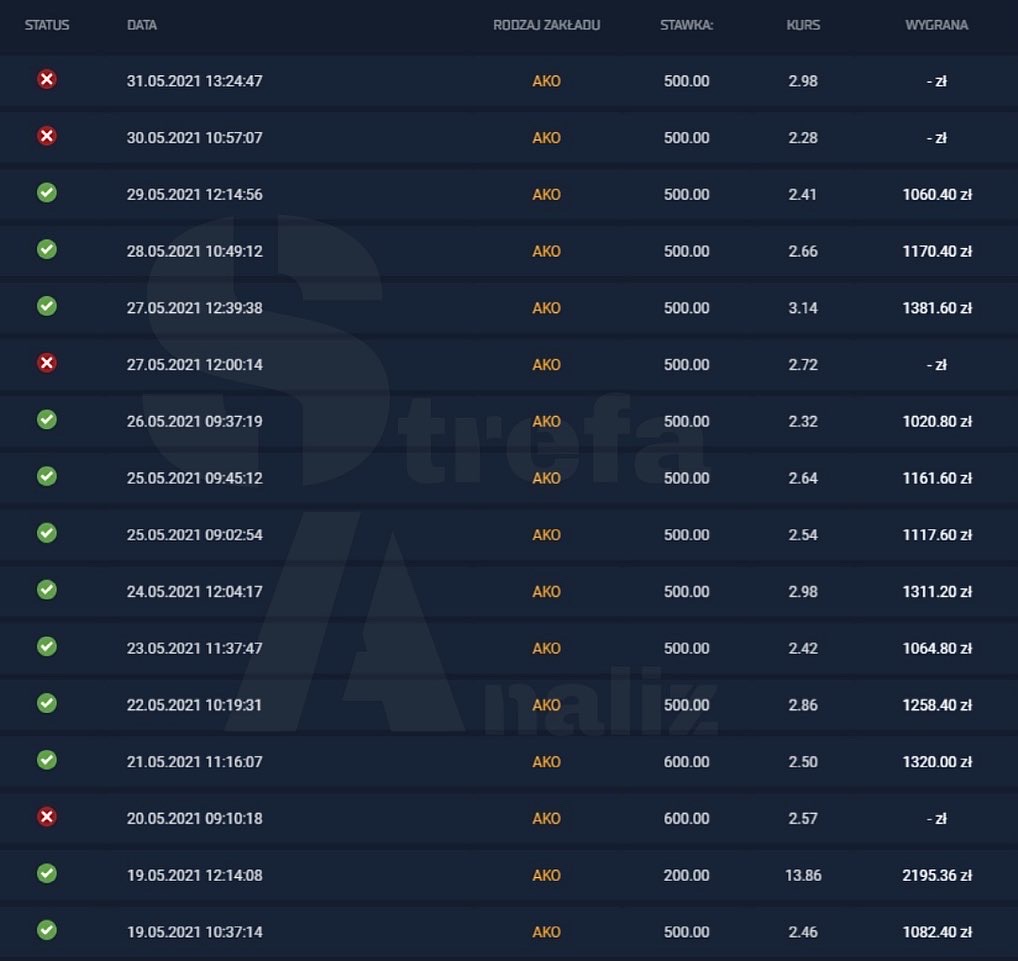Click odds value 2.28
The image size is (1018, 961).
pyautogui.click(x=803, y=138)
